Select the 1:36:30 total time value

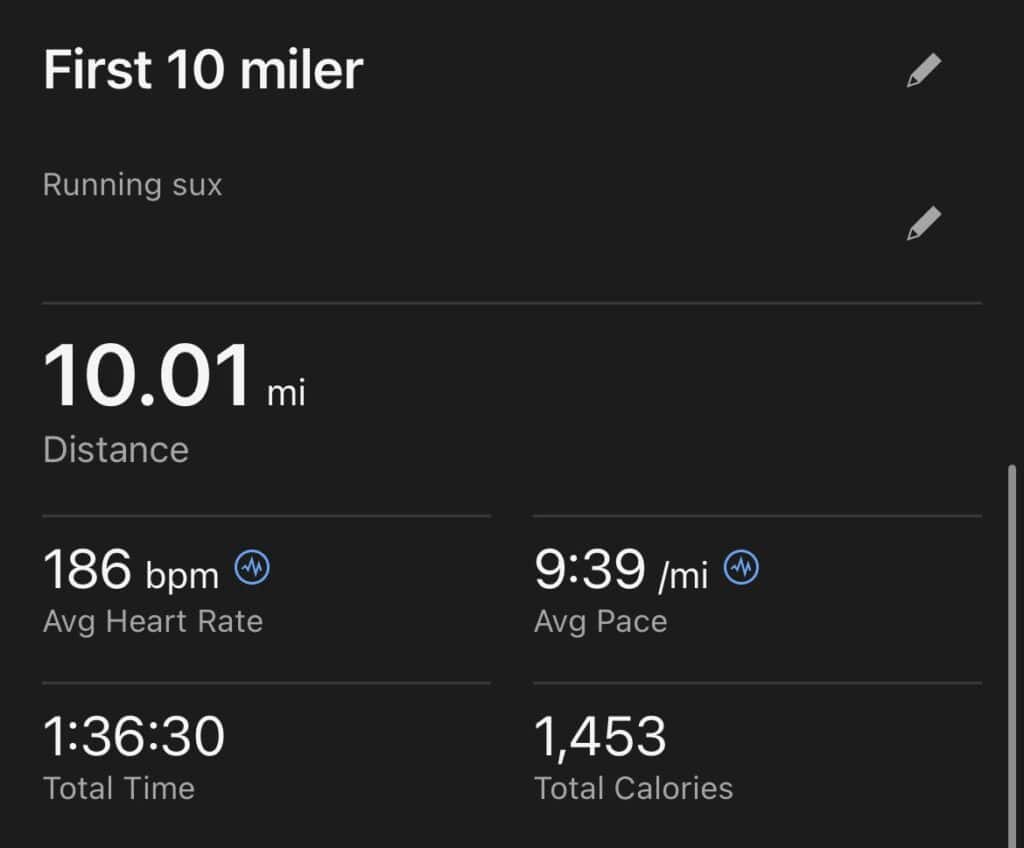click(x=134, y=737)
